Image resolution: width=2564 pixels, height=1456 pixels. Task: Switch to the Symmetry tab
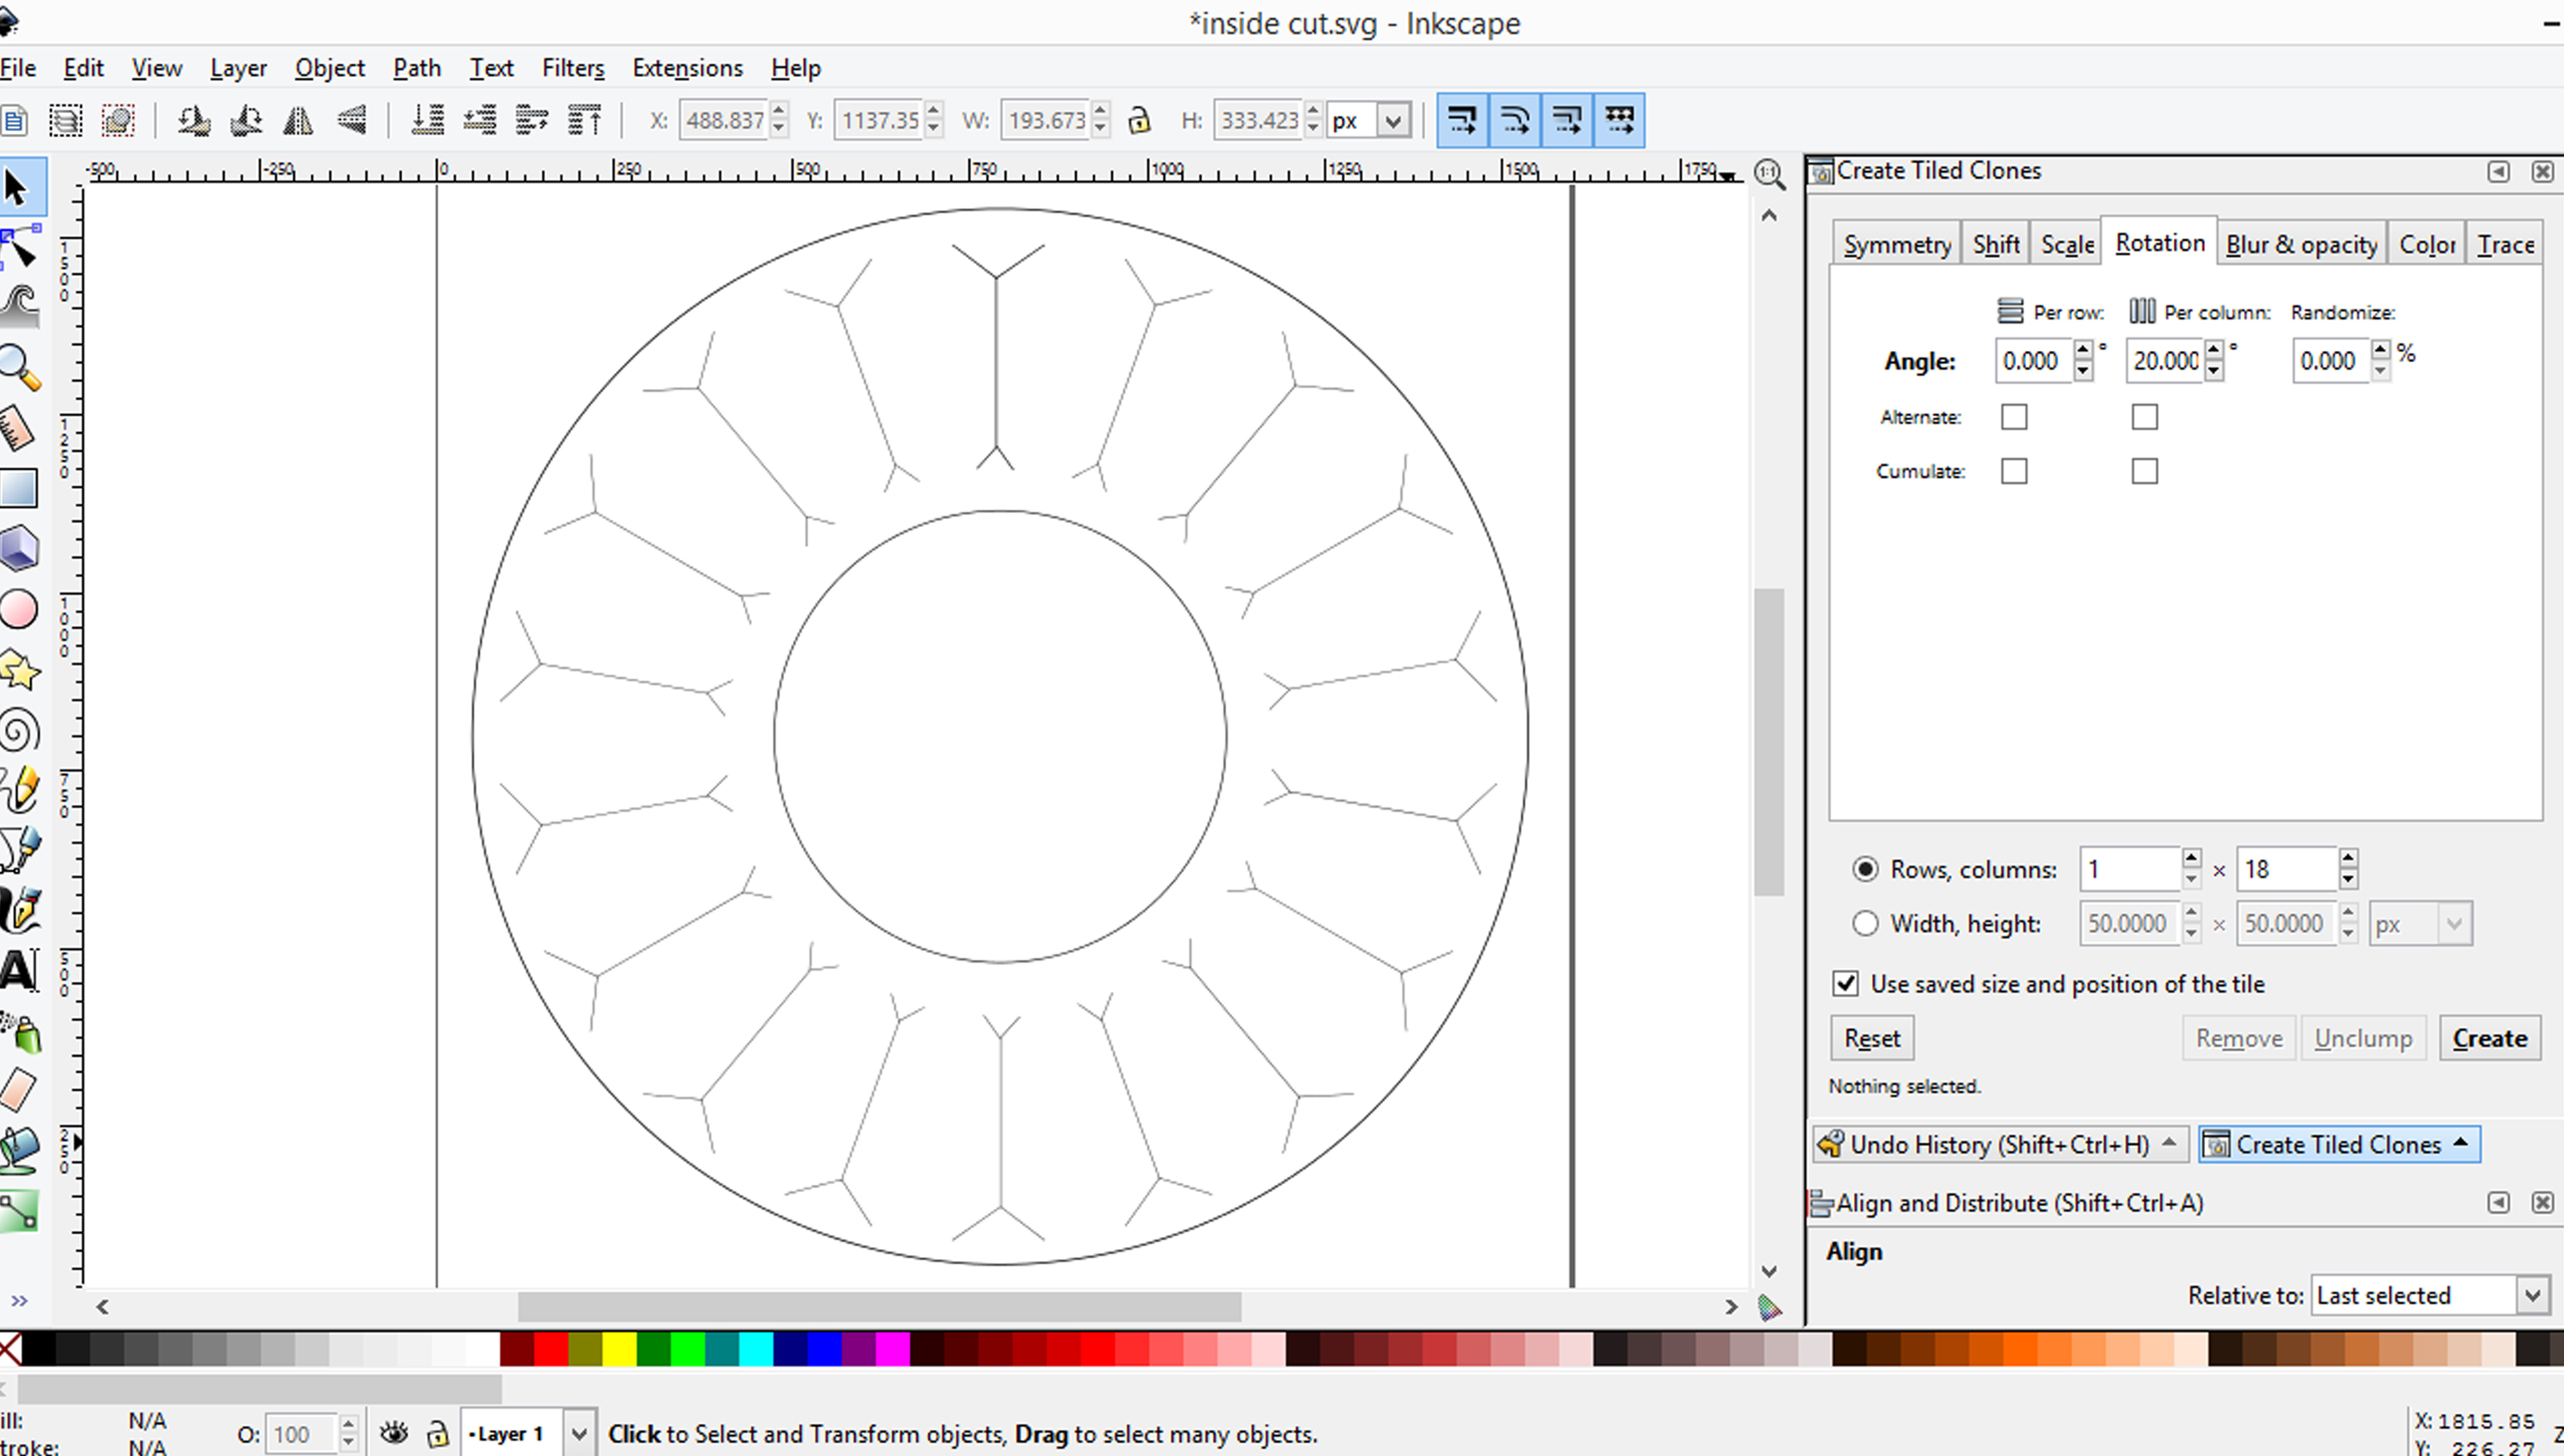[x=1896, y=245]
